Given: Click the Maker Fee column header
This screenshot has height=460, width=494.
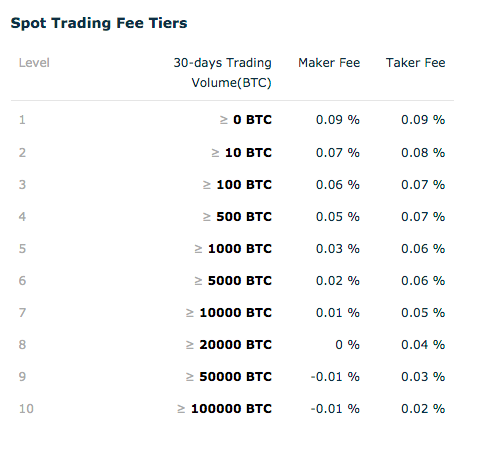Looking at the screenshot, I should point(329,63).
